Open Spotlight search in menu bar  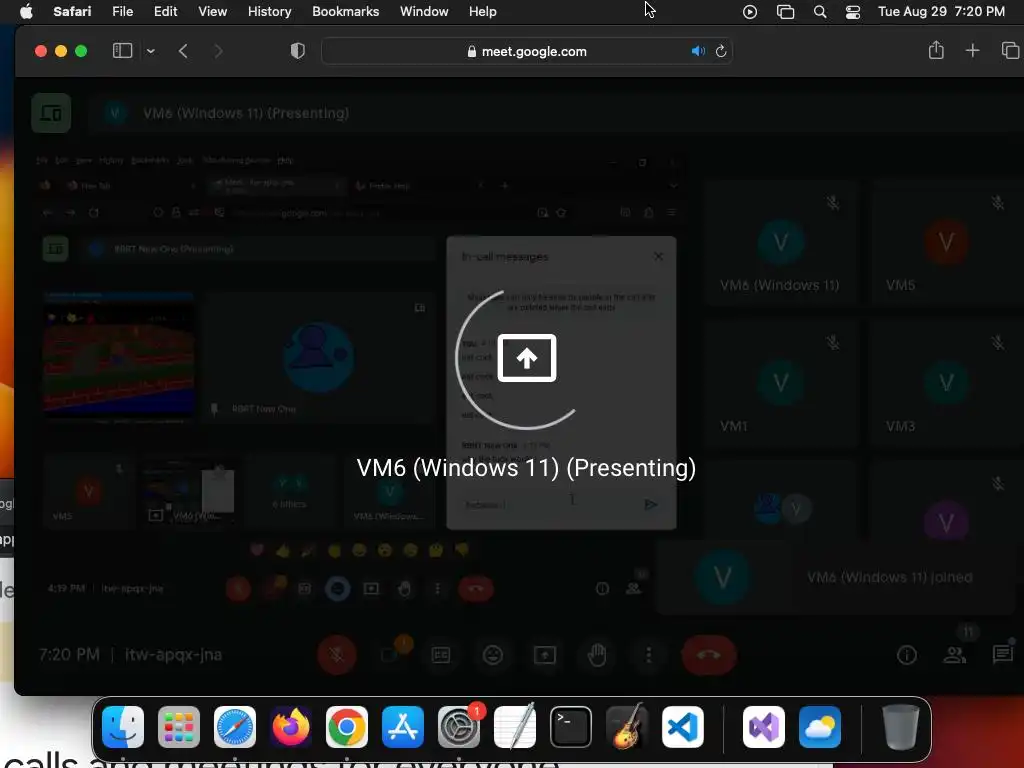820,12
